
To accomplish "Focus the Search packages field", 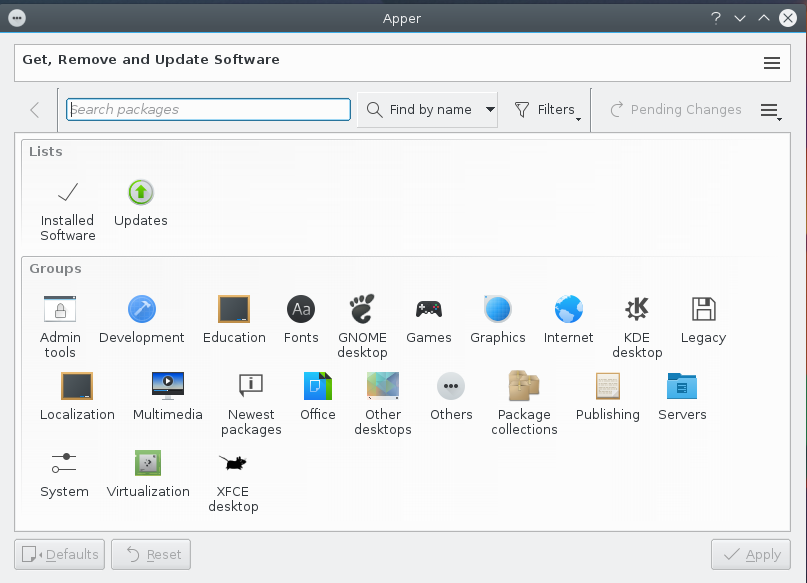I will [x=208, y=110].
